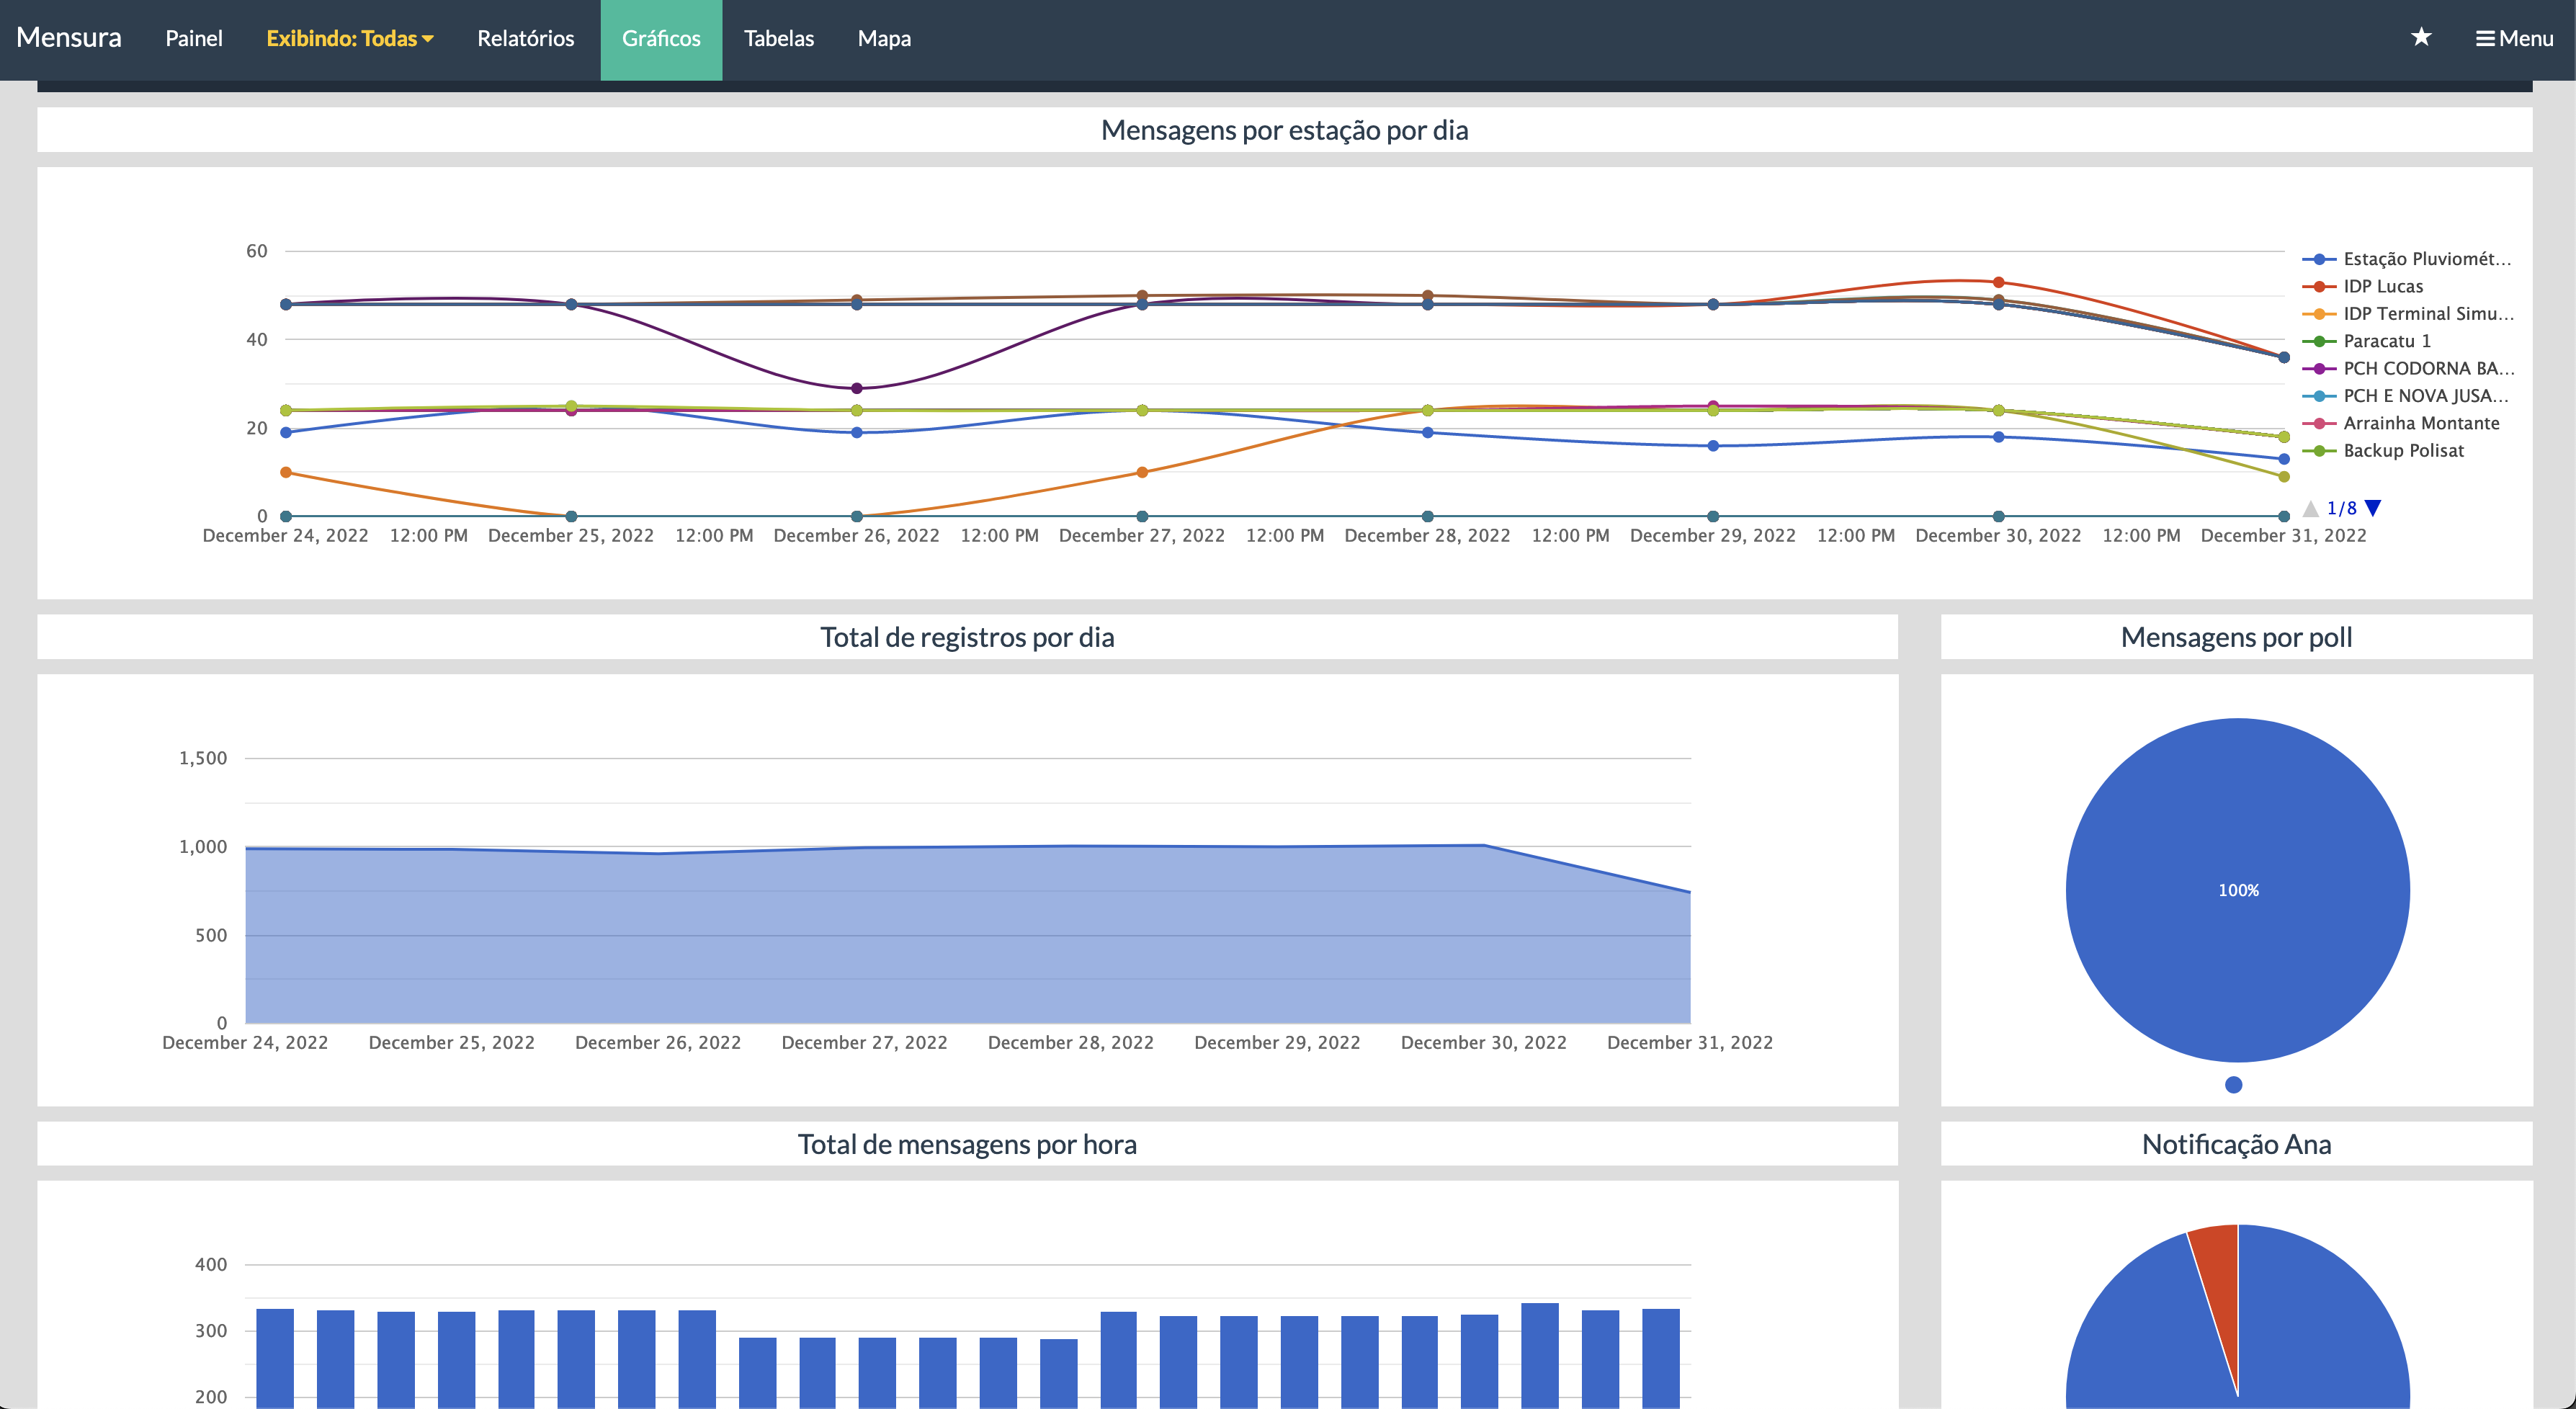Open the hamburger Menu
The image size is (2576, 1409).
2514,38
